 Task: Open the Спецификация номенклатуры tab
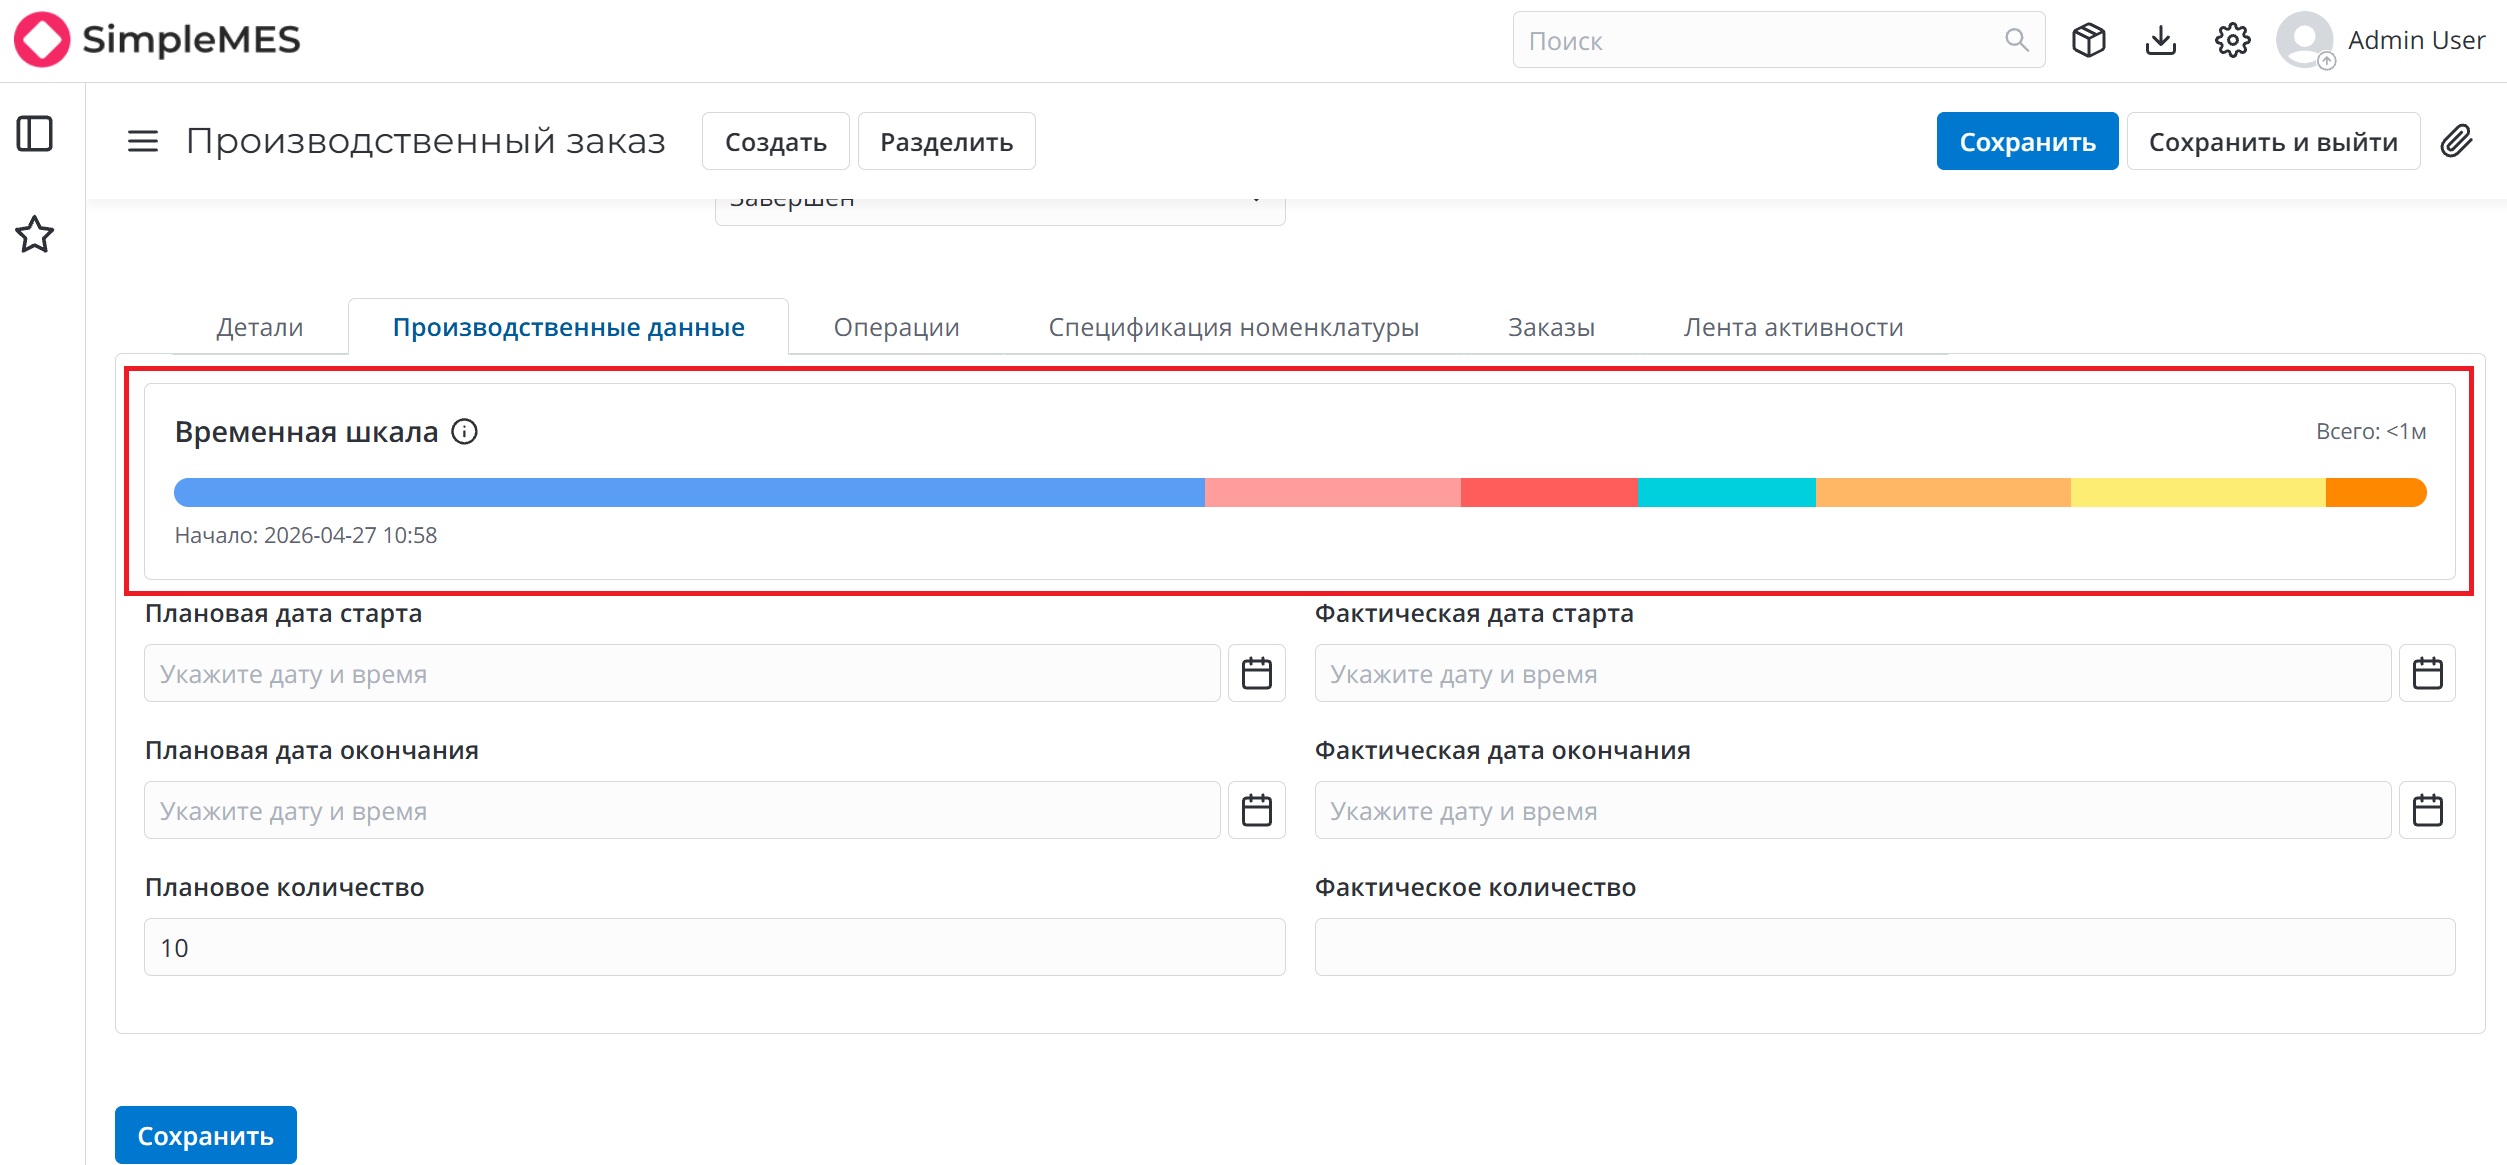point(1233,327)
